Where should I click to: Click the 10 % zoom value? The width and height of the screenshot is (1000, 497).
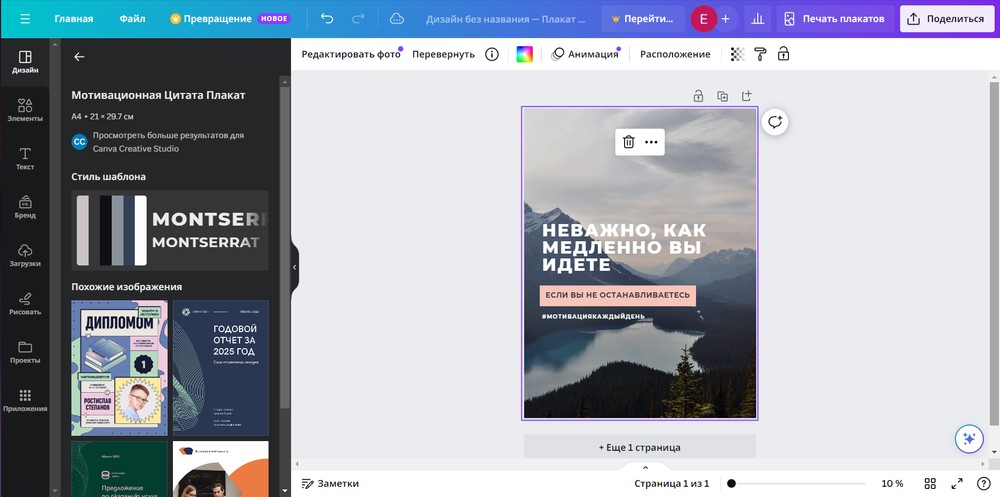point(892,484)
